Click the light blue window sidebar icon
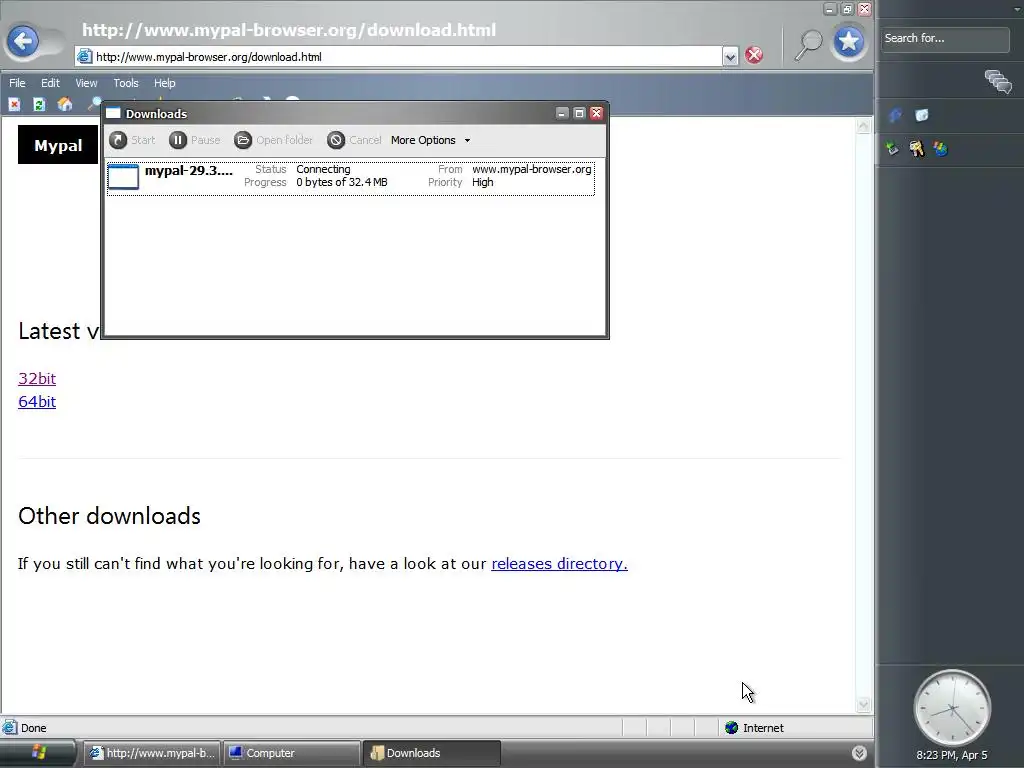1024x768 pixels. click(x=921, y=116)
